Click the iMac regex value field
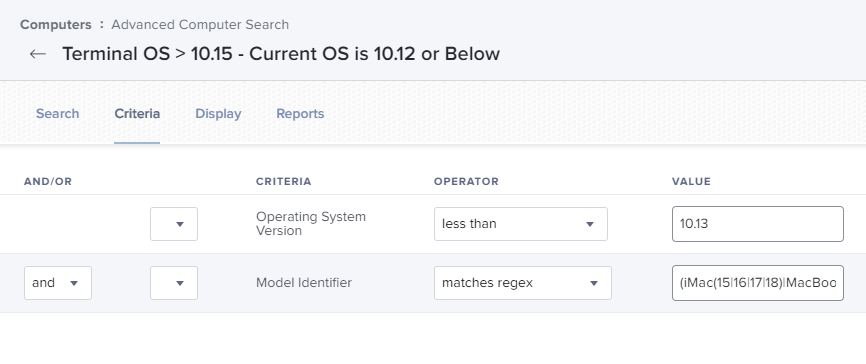 [758, 283]
